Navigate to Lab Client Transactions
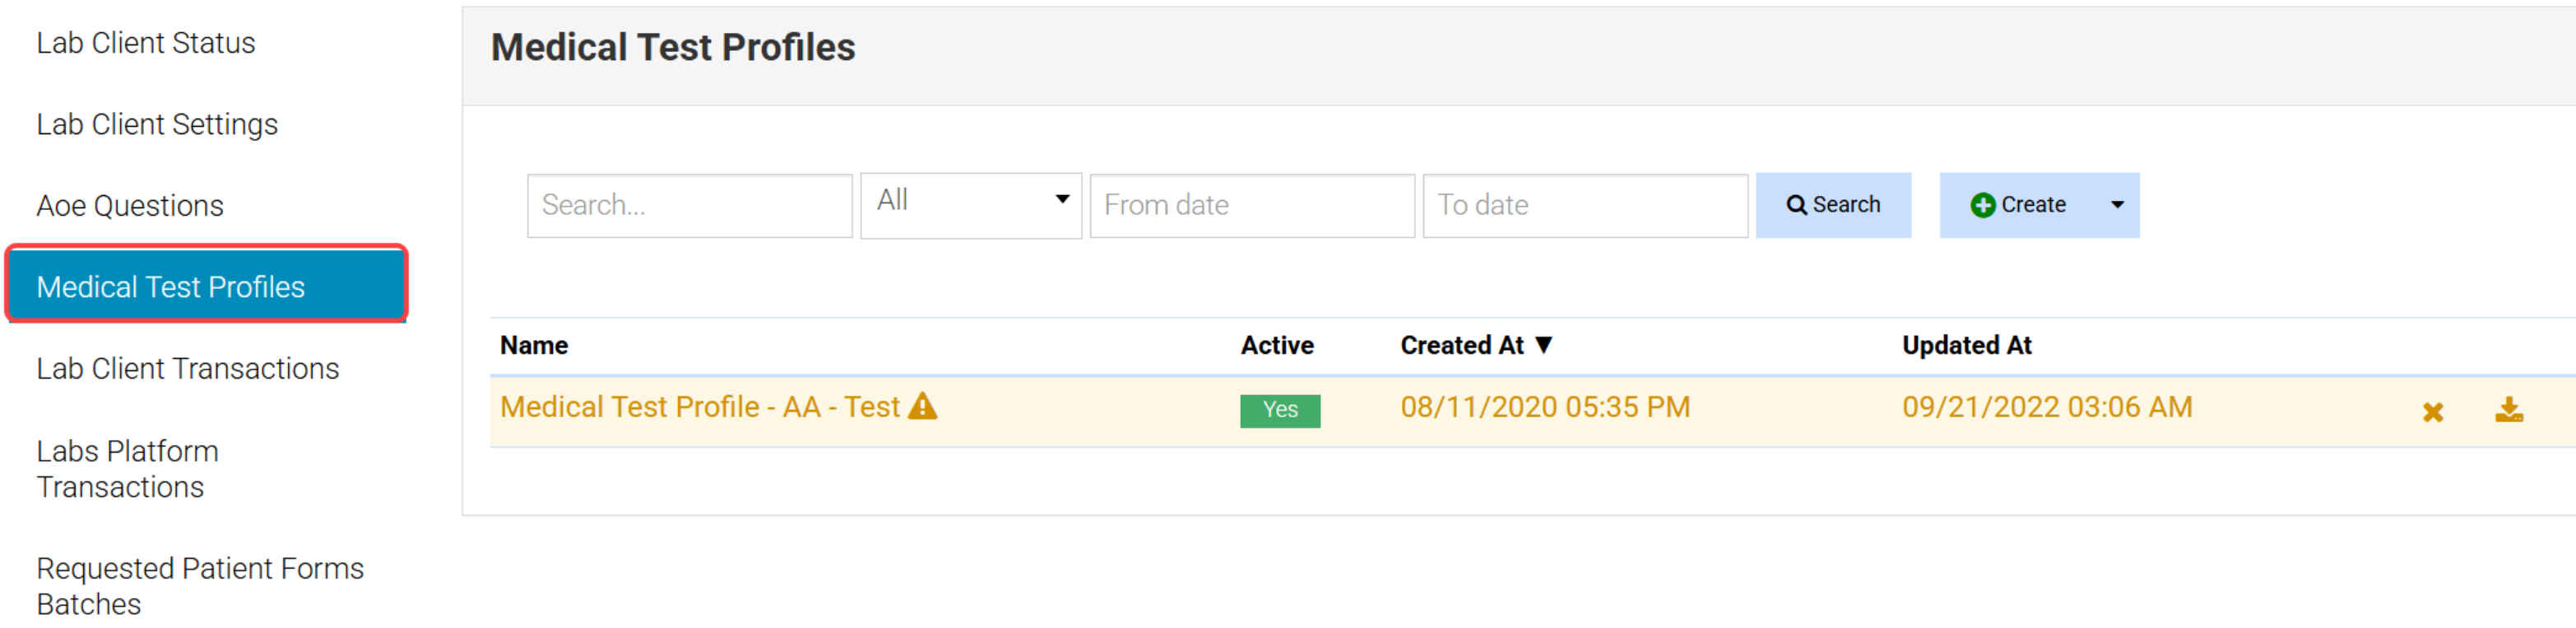Screen dimensions: 2576x628 188,368
